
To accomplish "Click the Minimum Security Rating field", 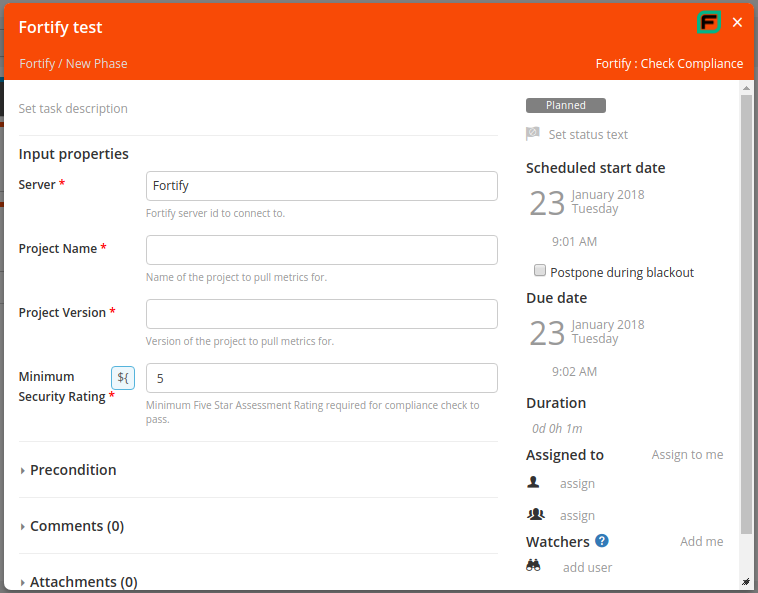I will click(x=321, y=378).
